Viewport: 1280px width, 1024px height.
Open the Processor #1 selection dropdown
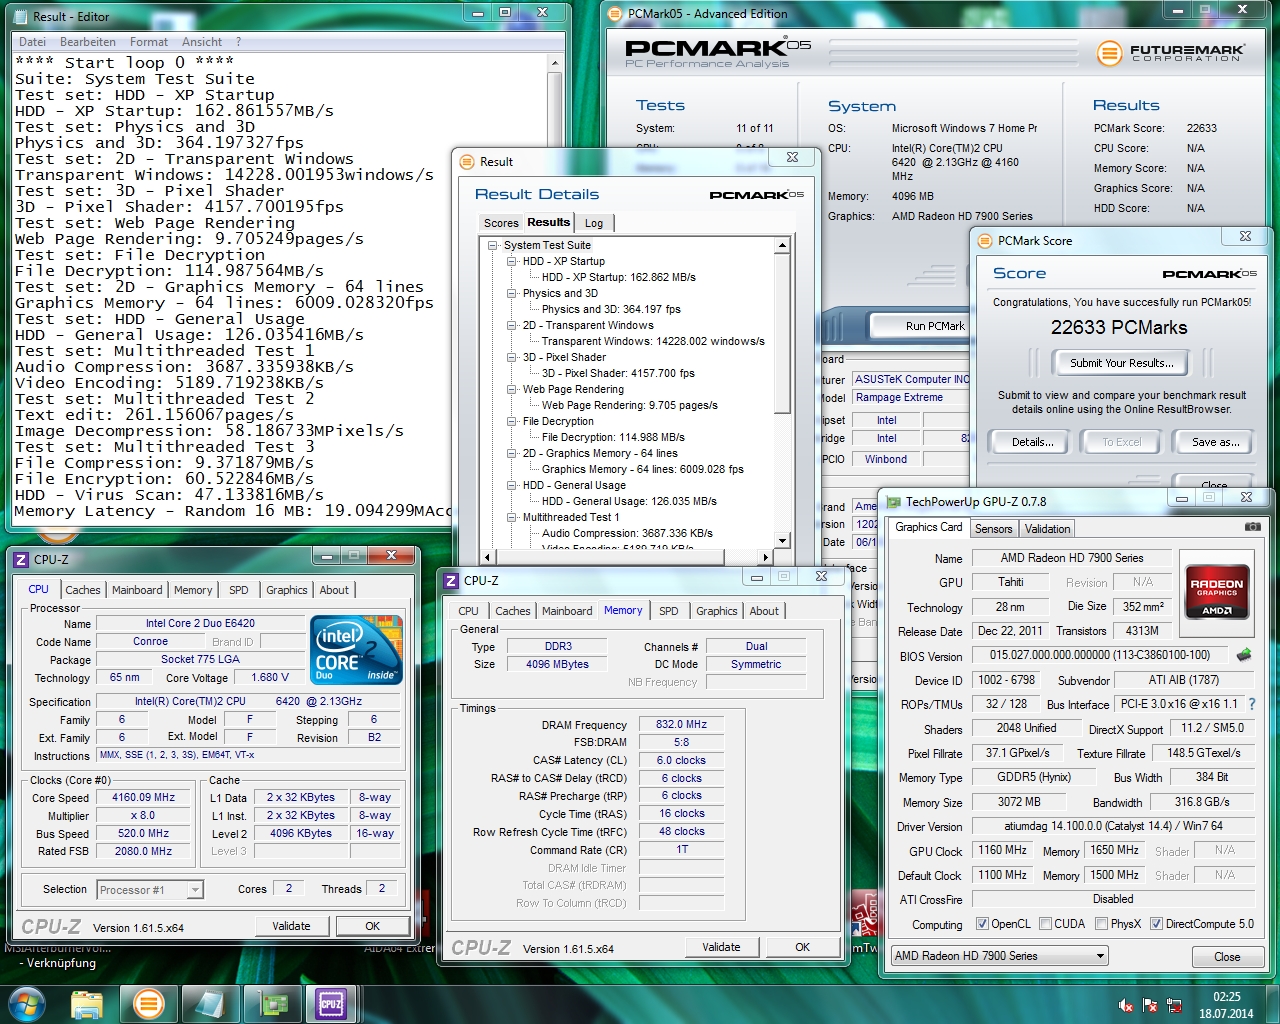(x=150, y=889)
